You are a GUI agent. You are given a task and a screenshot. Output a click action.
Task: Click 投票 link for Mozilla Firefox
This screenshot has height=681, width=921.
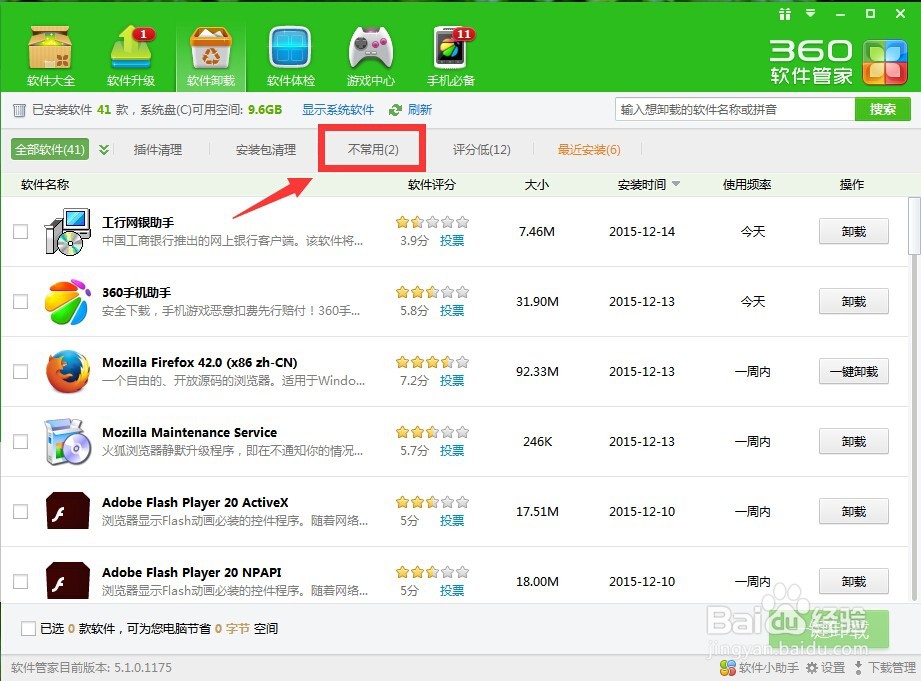tap(452, 381)
